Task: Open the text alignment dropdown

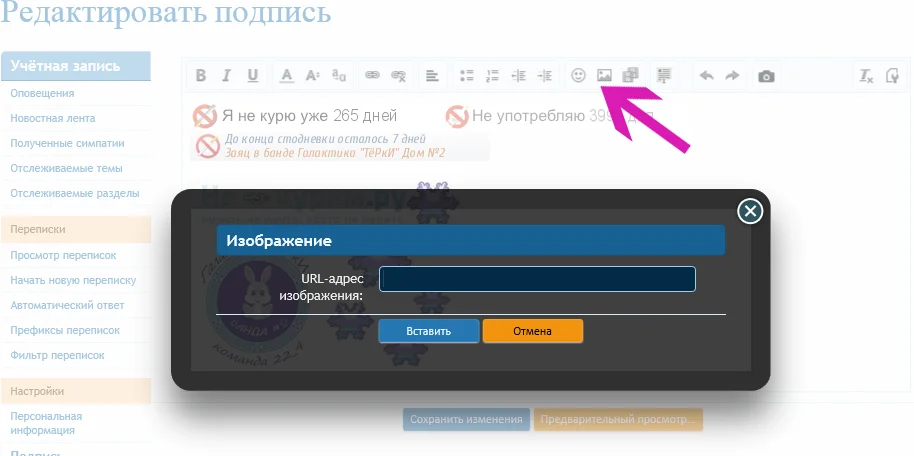Action: click(x=432, y=76)
